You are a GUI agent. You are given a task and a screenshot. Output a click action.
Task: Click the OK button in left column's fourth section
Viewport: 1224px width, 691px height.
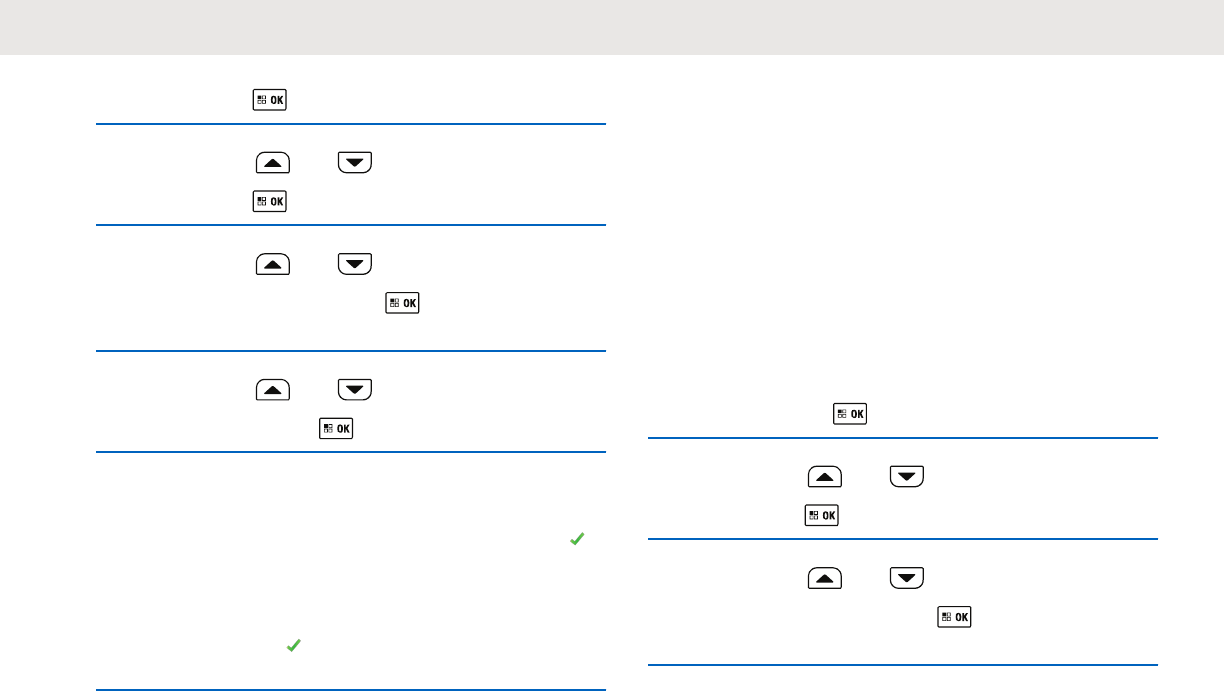point(336,428)
